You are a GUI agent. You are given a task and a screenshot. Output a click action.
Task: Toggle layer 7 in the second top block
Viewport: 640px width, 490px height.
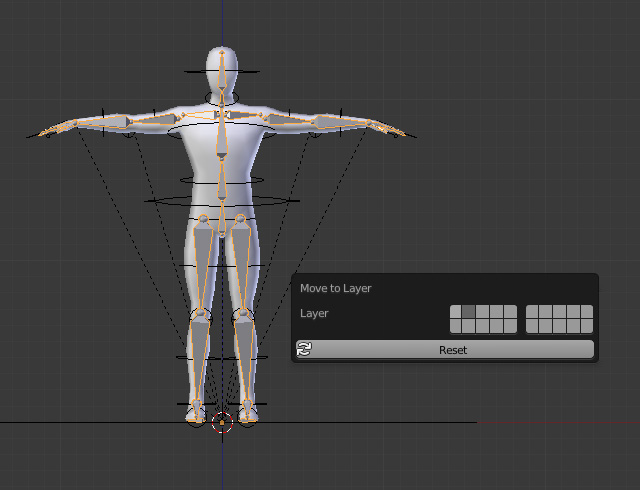coord(545,312)
